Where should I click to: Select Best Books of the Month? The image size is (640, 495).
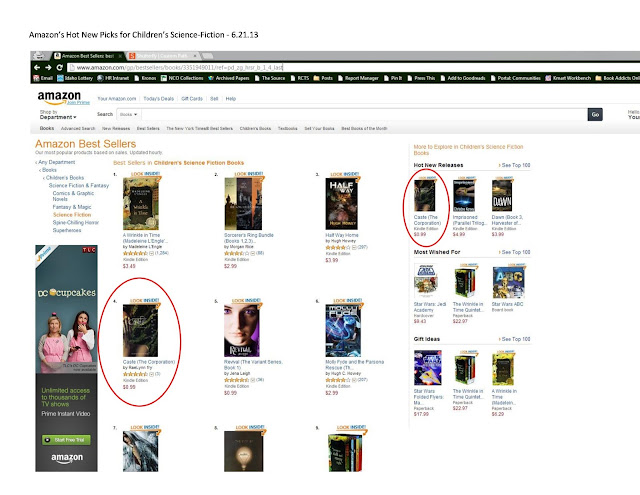coord(364,129)
